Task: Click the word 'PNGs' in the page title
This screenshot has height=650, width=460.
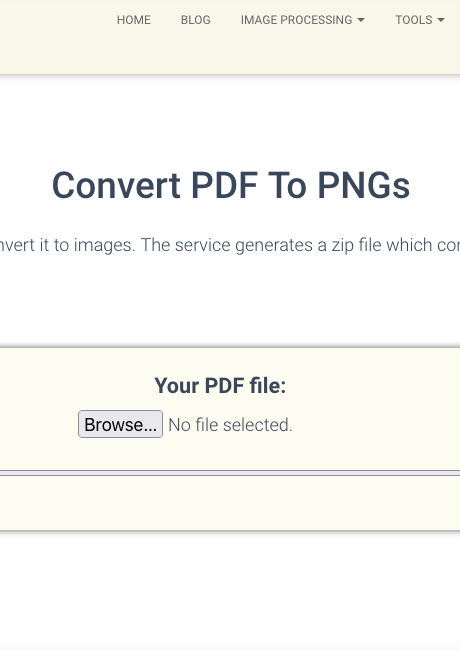Action: click(364, 185)
